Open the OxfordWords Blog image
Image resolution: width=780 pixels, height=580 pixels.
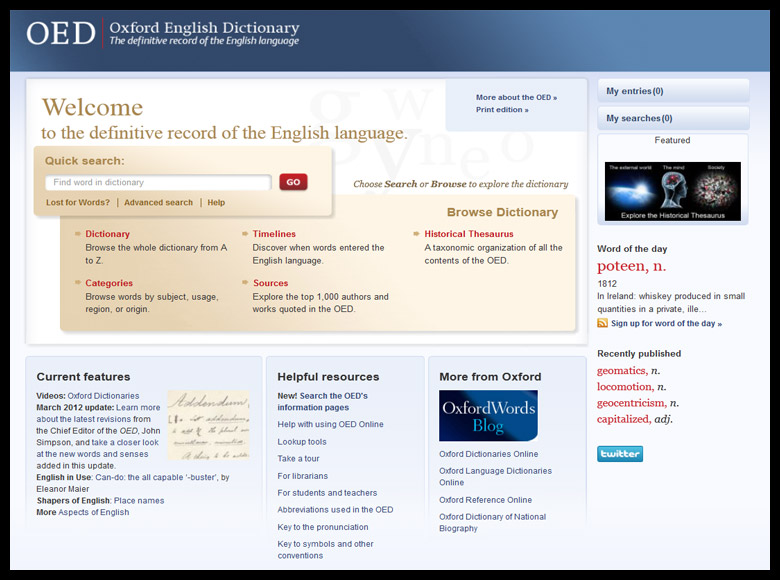click(x=488, y=416)
